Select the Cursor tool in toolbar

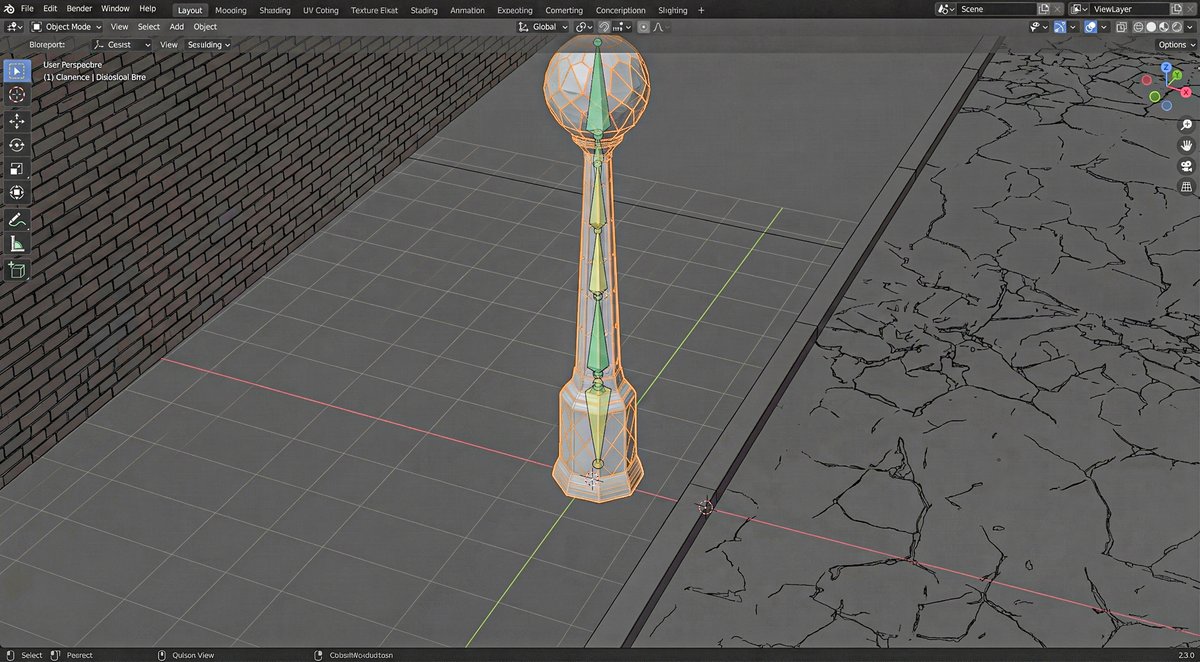click(x=17, y=94)
